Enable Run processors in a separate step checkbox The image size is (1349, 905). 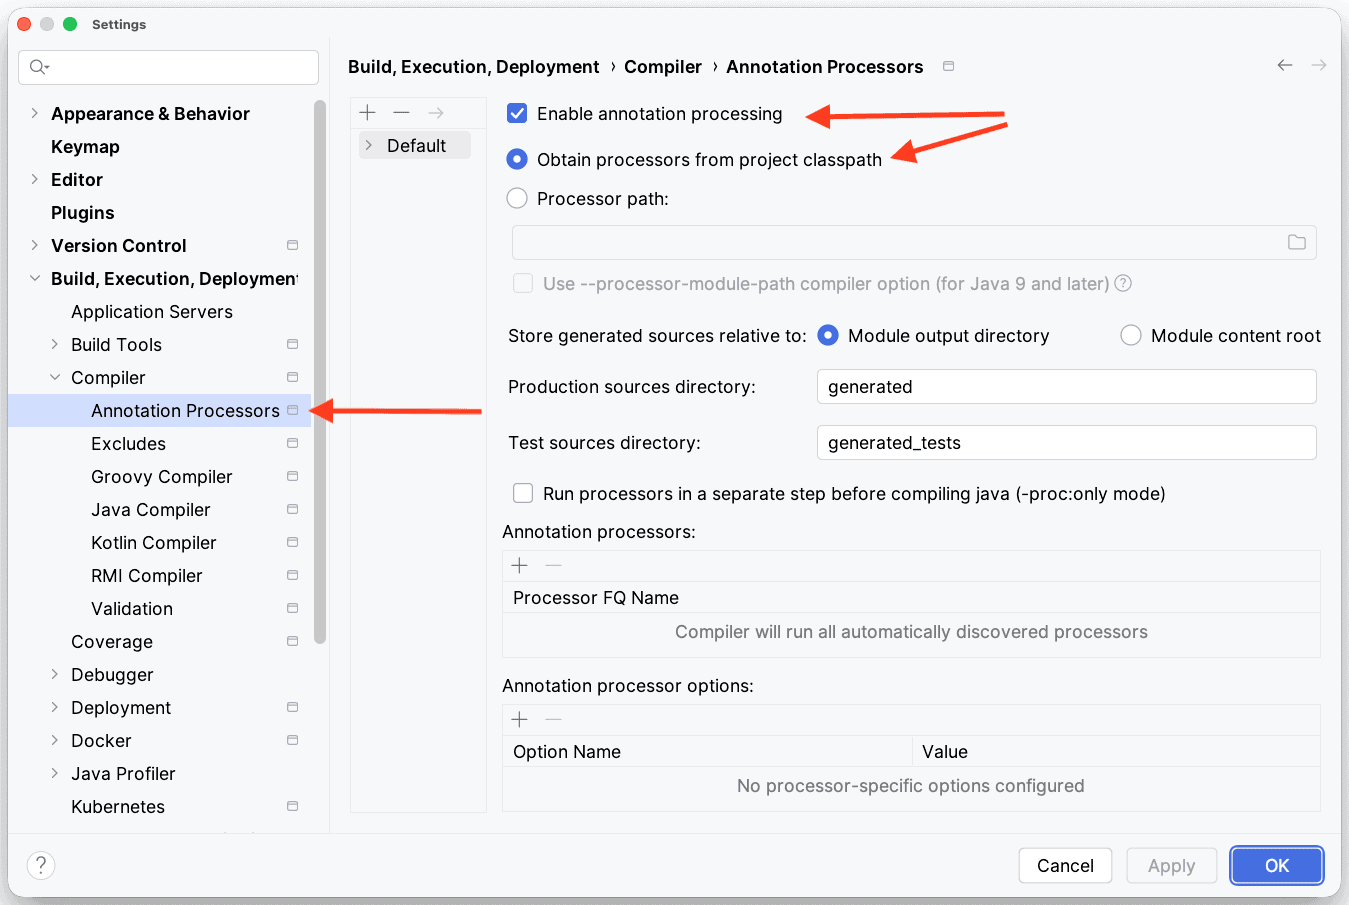click(x=523, y=494)
